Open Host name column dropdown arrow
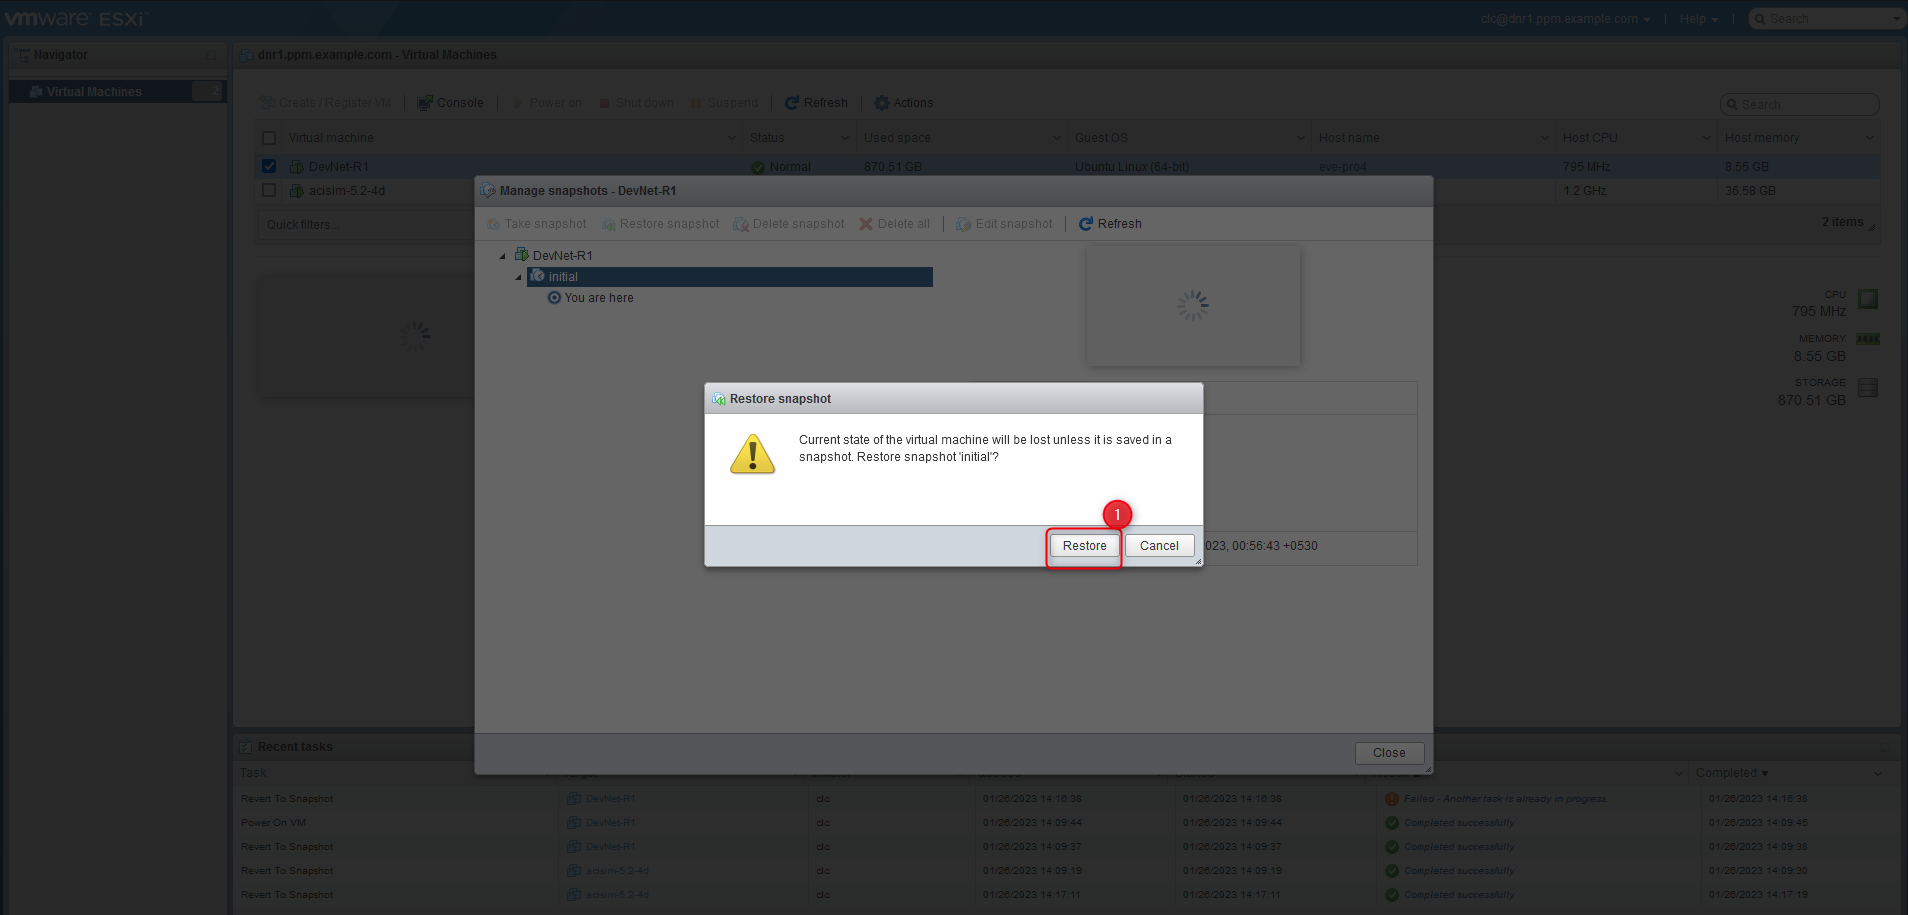1908x915 pixels. 1545,138
